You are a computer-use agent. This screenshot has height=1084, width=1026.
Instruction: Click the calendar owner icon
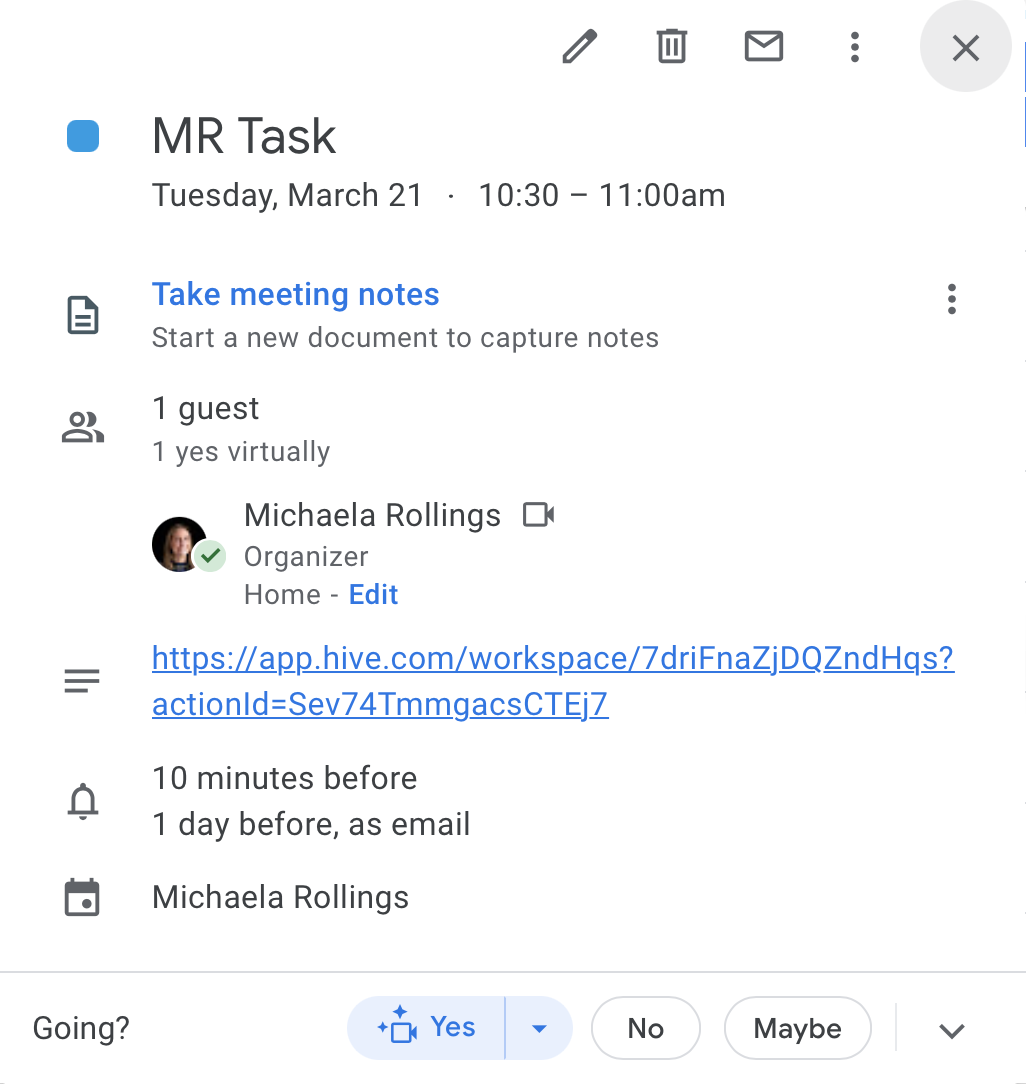(x=84, y=897)
